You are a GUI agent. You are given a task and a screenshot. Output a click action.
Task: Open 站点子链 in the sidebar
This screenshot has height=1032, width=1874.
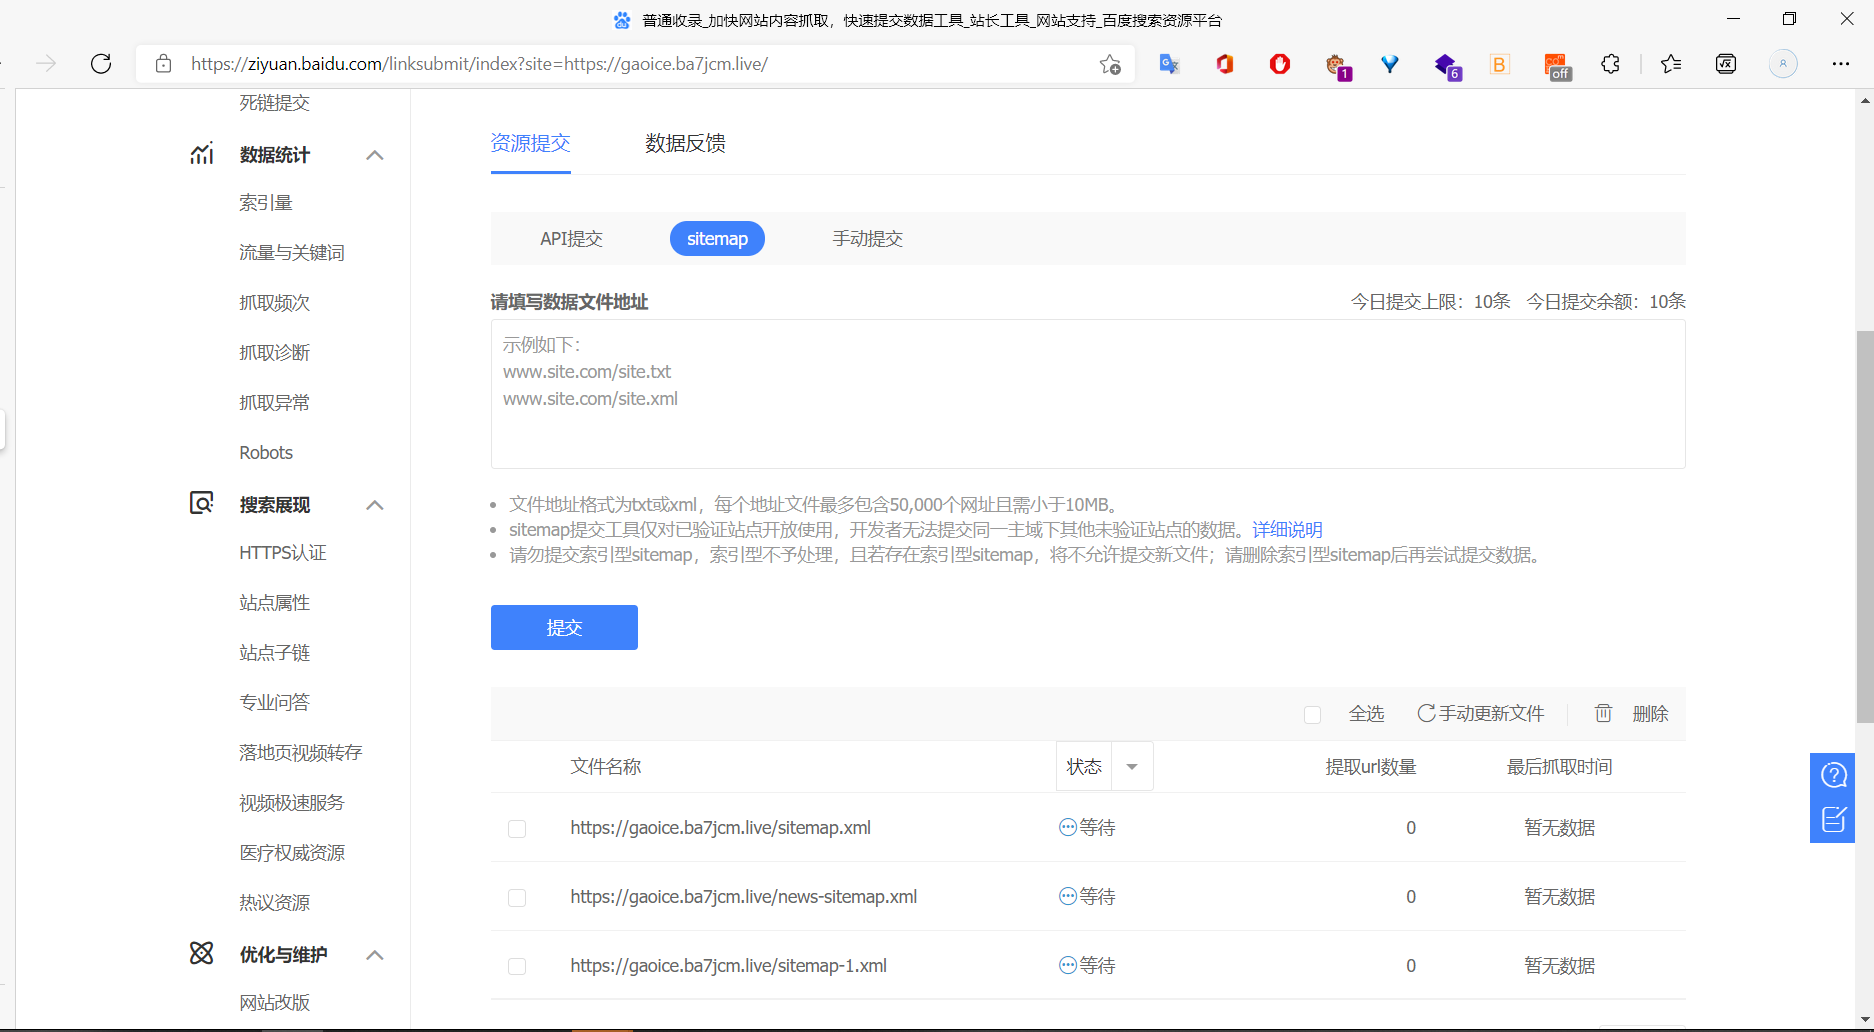[275, 653]
